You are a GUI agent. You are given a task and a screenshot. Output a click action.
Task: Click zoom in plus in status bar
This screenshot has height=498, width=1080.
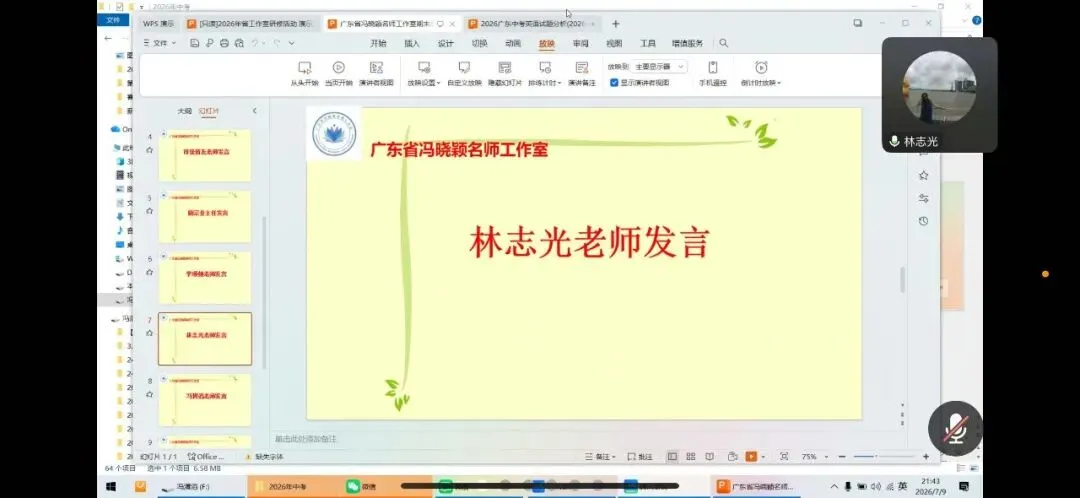click(x=926, y=457)
